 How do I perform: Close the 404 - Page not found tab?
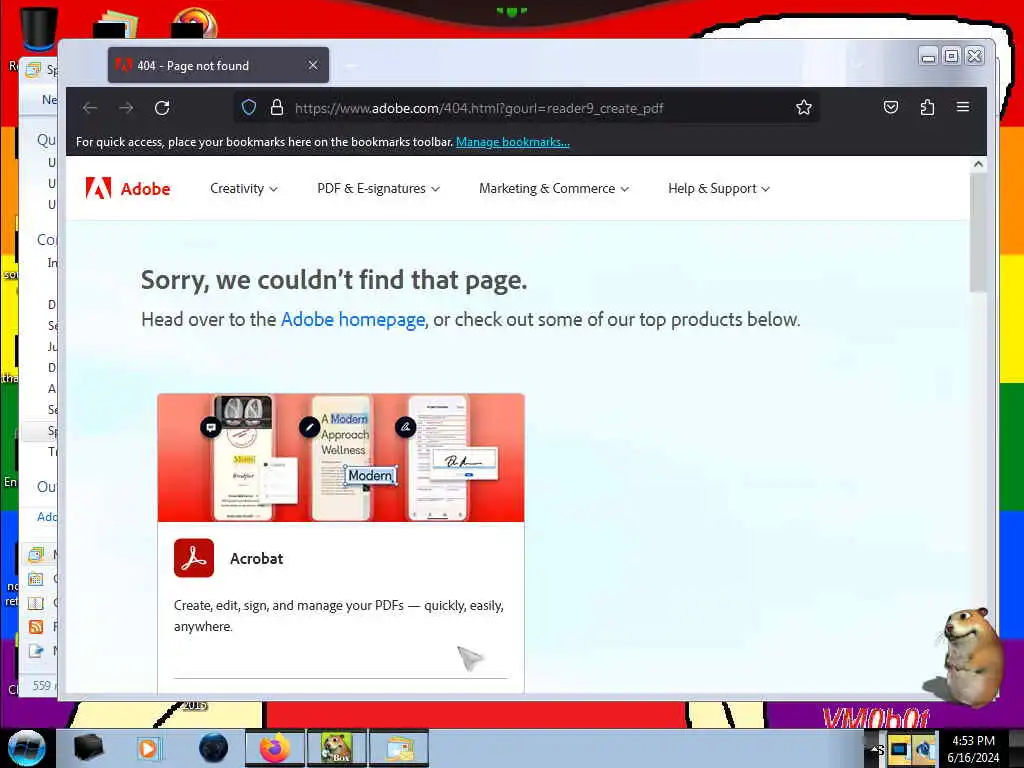pyautogui.click(x=313, y=65)
